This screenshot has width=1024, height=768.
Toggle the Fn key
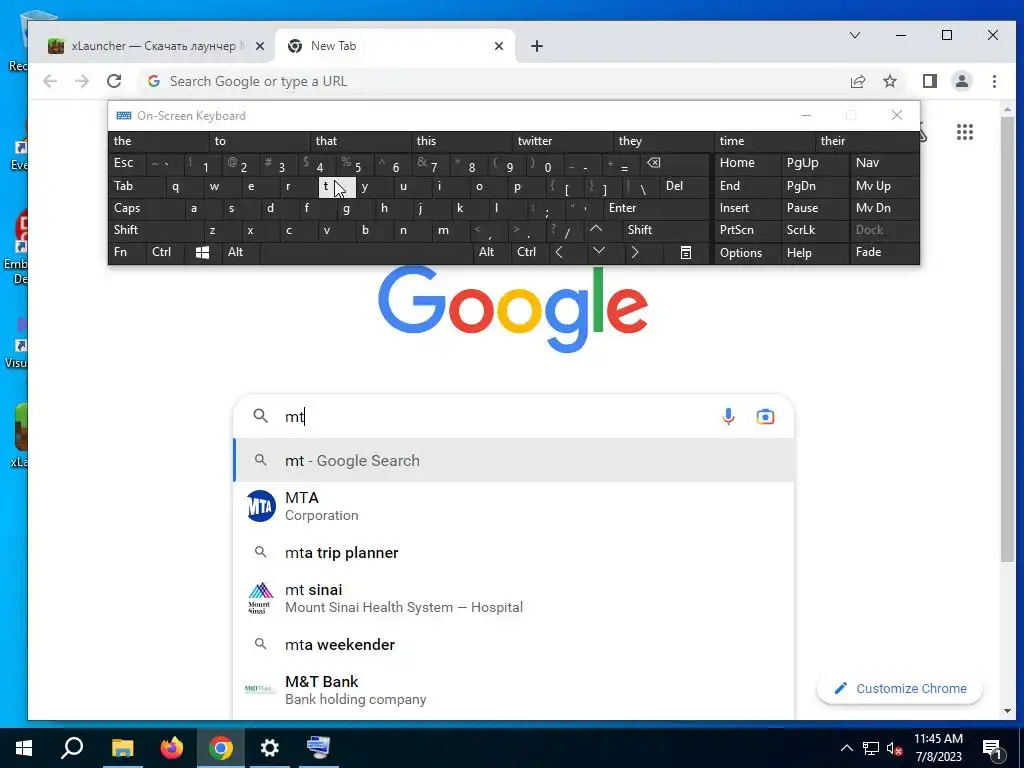[127, 252]
